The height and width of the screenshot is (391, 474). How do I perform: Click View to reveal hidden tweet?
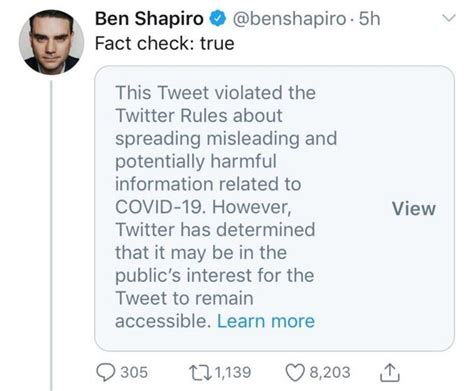[414, 209]
